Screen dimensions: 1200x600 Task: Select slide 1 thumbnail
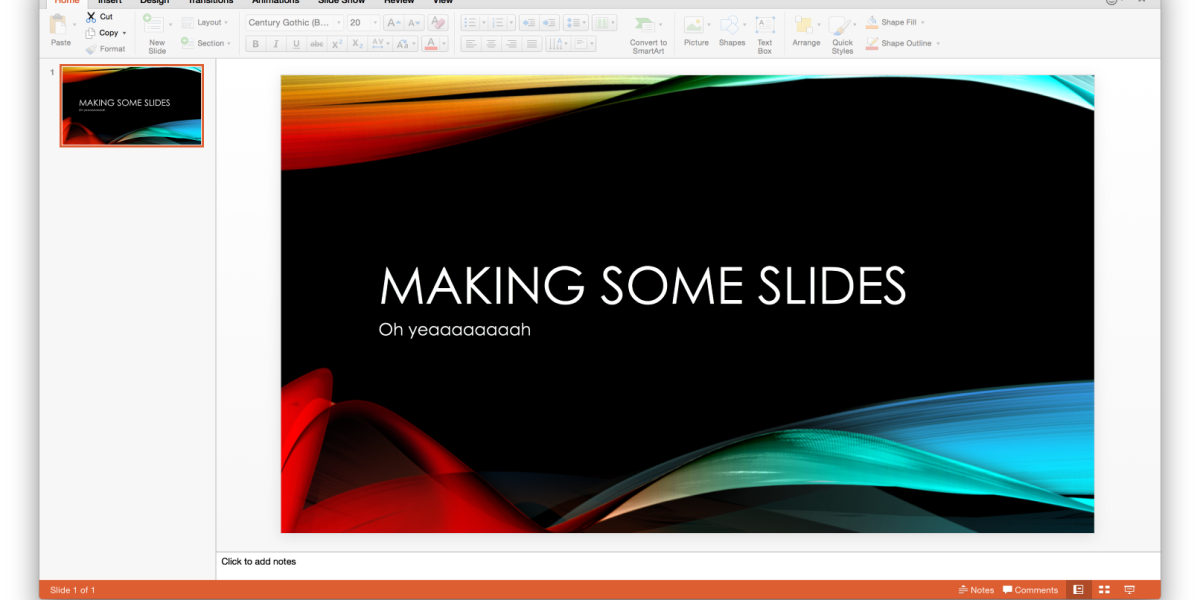point(132,106)
